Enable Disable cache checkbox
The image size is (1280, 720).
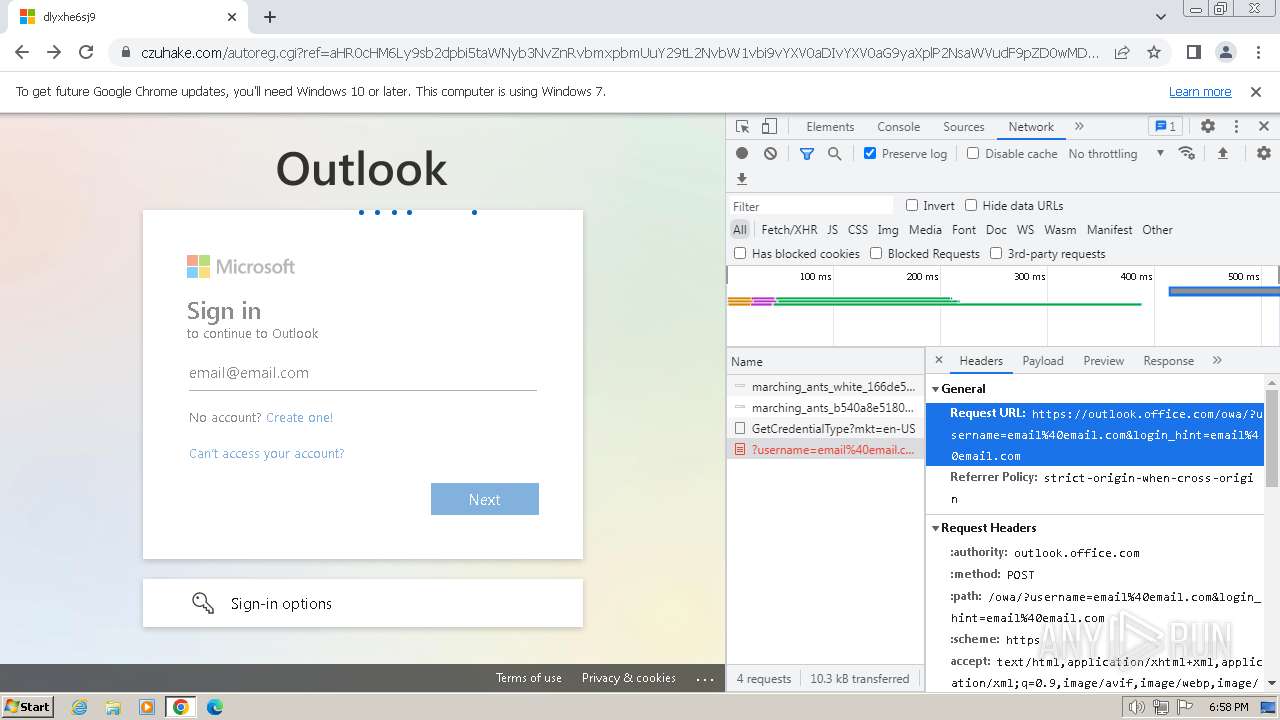[x=973, y=153]
